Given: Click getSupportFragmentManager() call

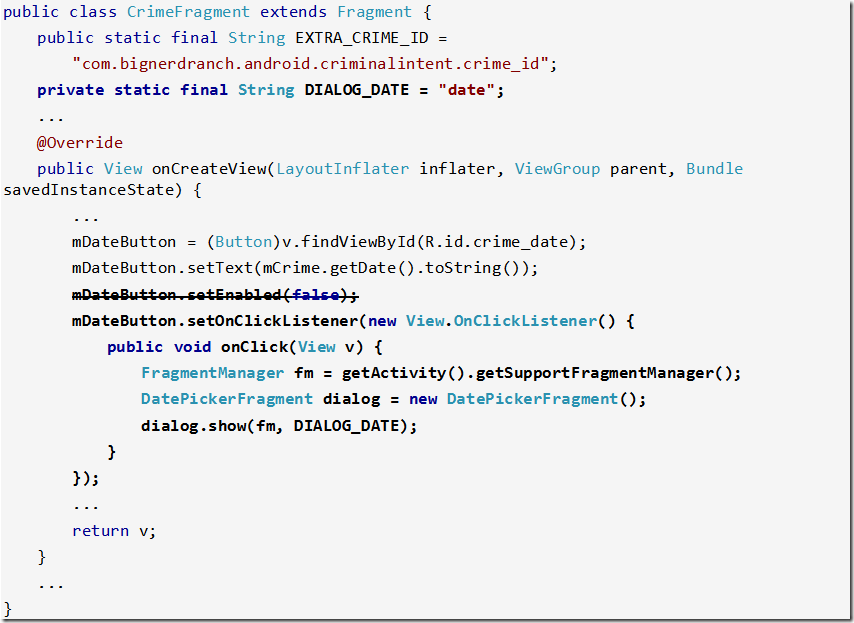Looking at the screenshot, I should click(x=604, y=373).
